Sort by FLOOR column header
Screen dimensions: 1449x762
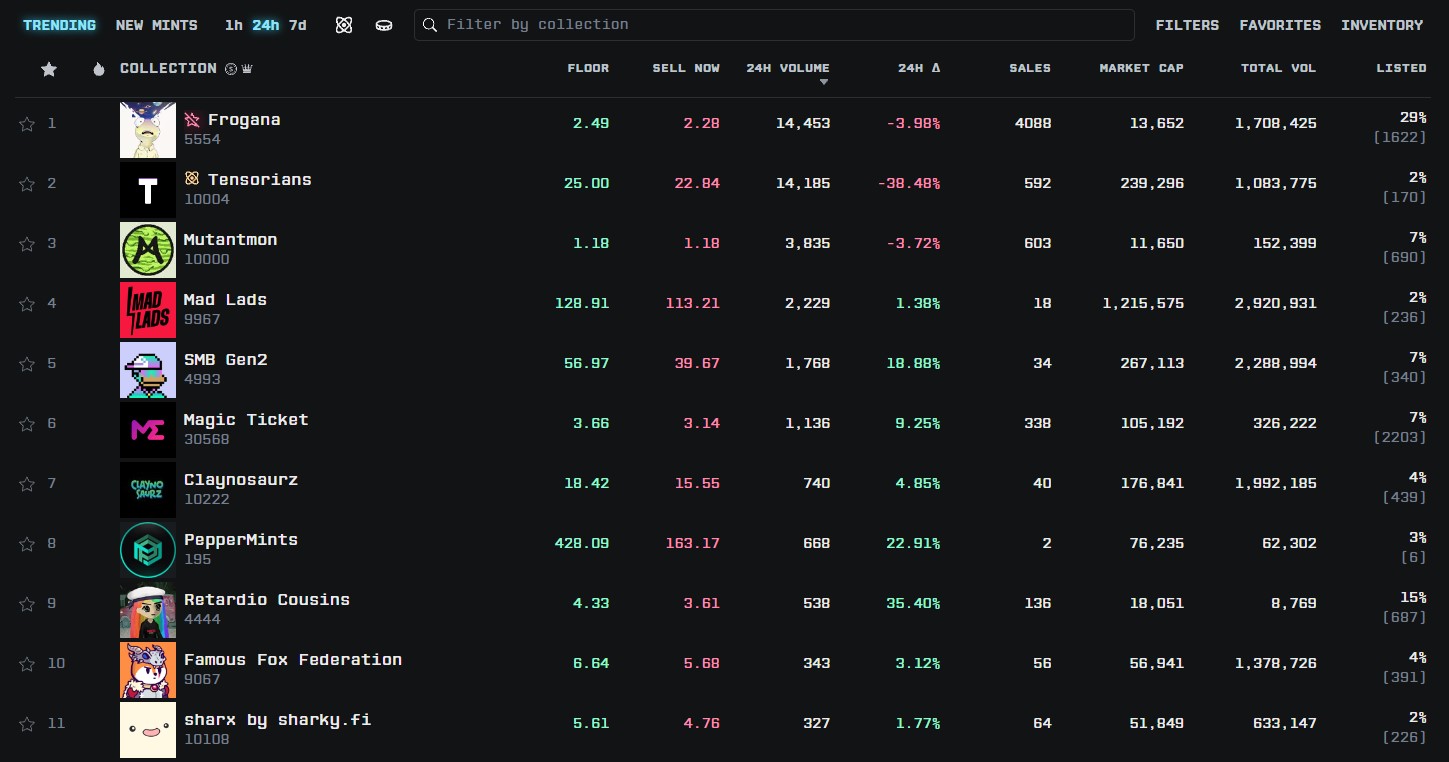588,68
